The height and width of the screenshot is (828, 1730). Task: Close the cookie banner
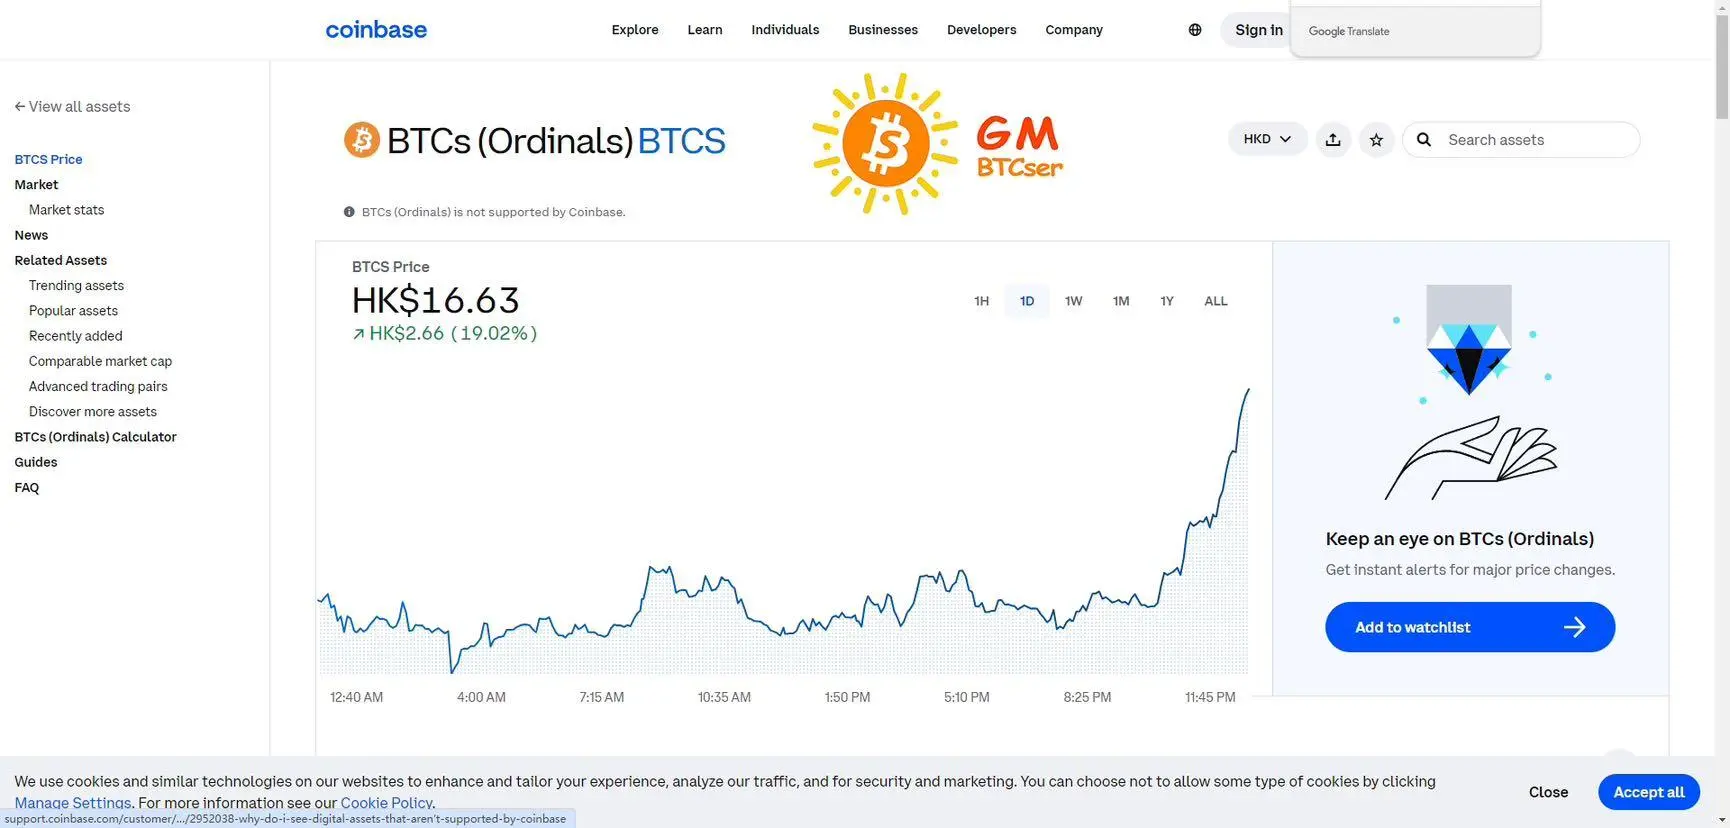[x=1548, y=792]
